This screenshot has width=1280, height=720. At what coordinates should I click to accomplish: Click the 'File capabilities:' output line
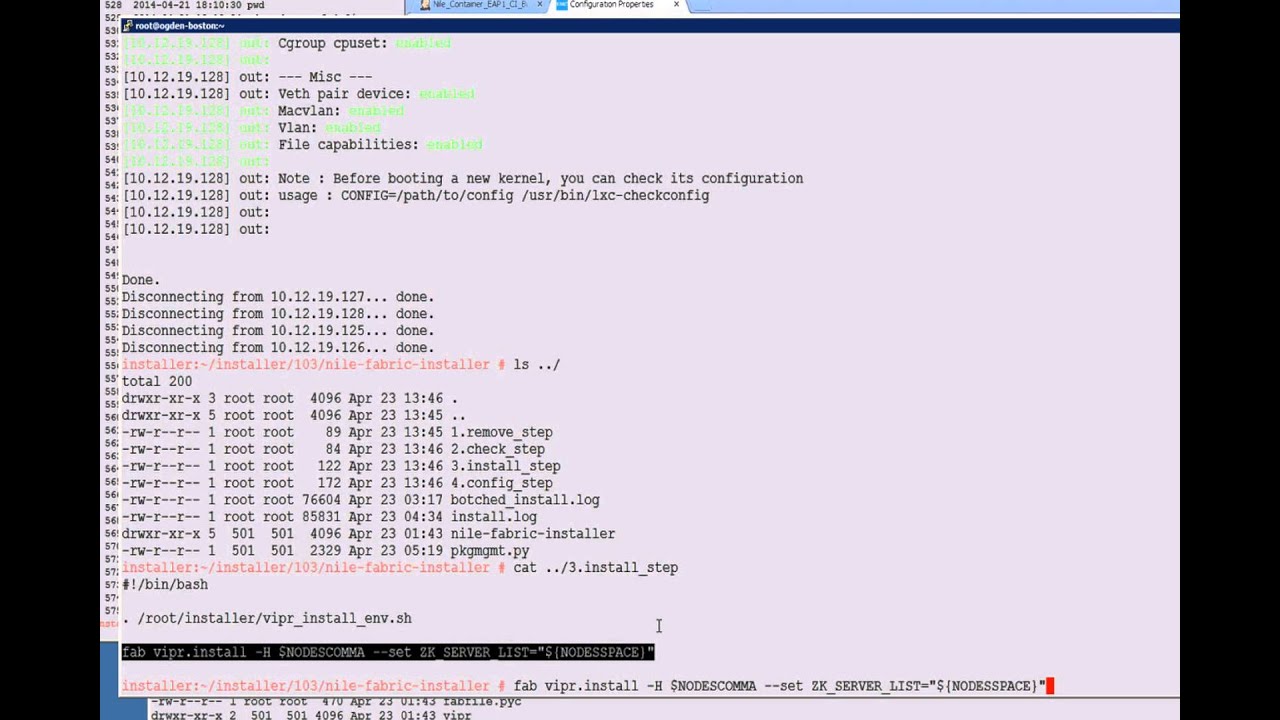[303, 145]
